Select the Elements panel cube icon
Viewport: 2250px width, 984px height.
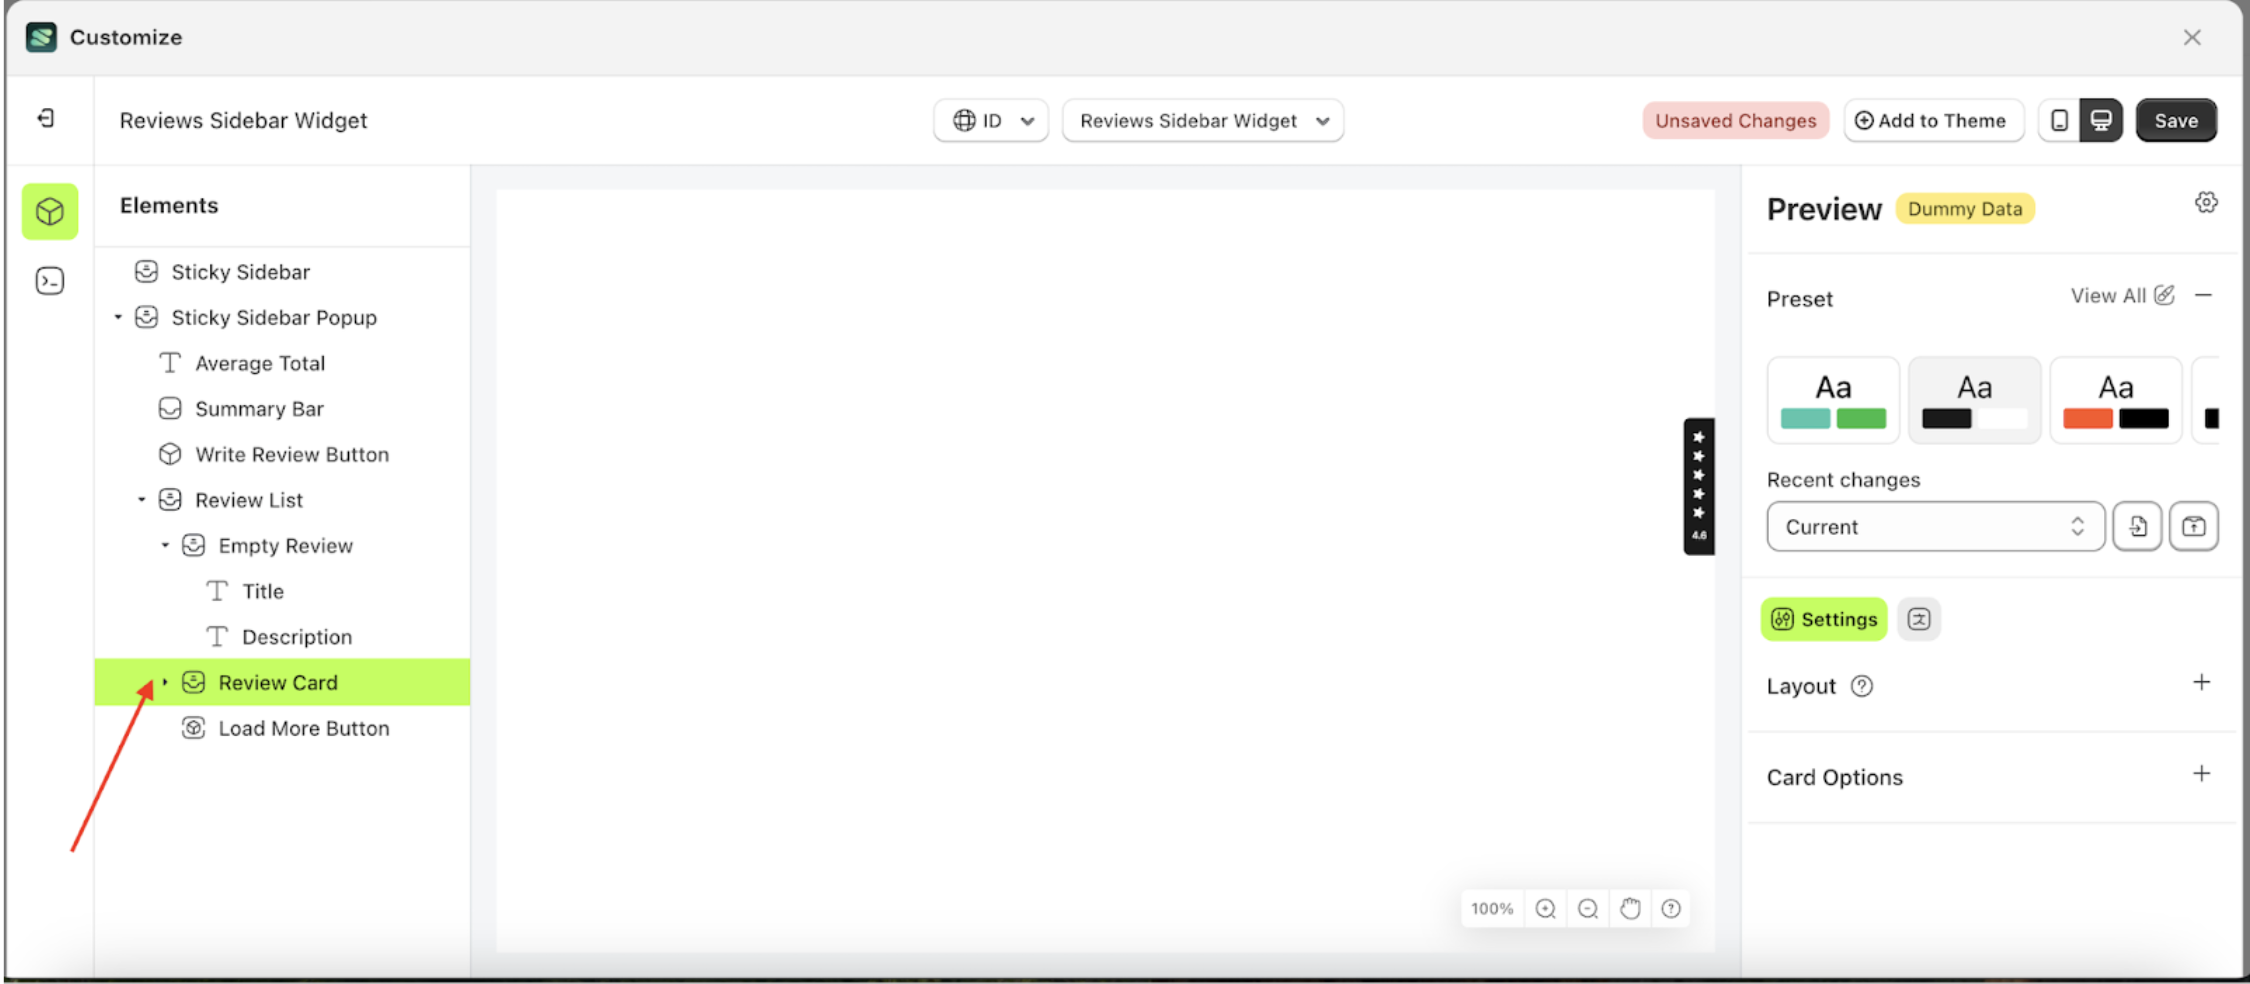(49, 211)
